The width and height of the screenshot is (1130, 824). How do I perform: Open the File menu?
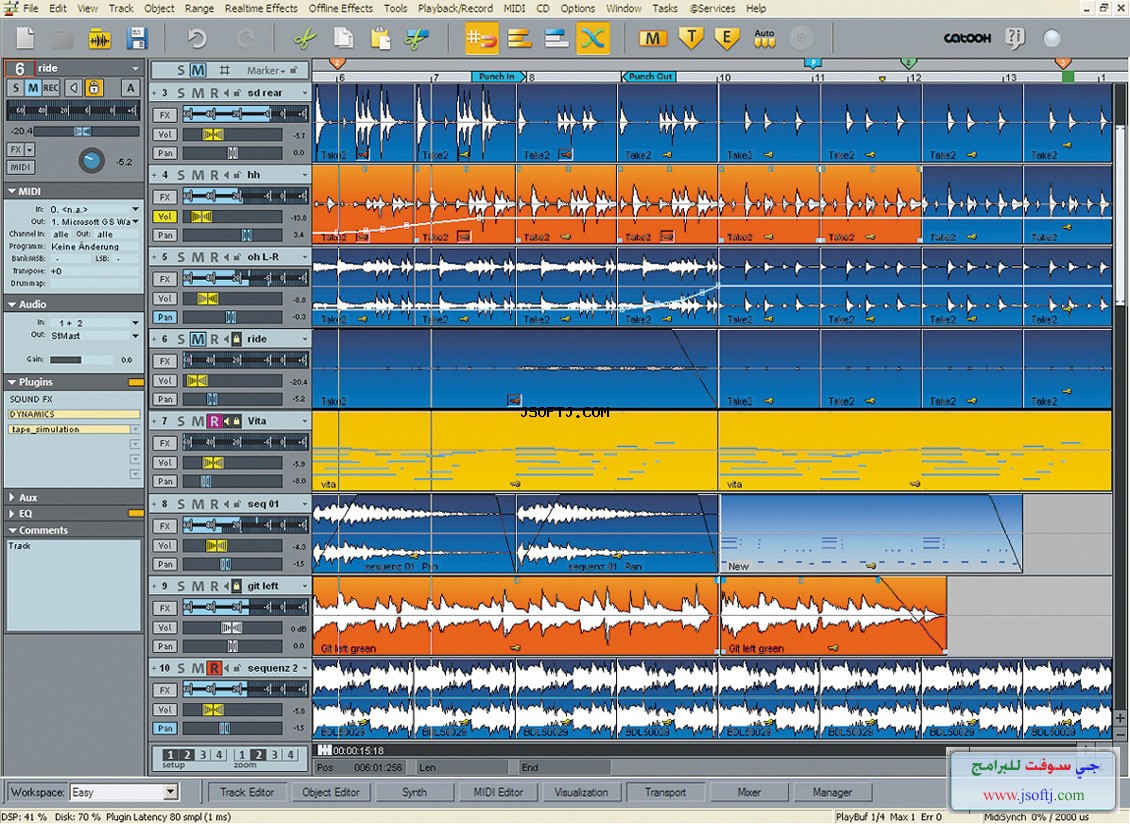coord(30,9)
